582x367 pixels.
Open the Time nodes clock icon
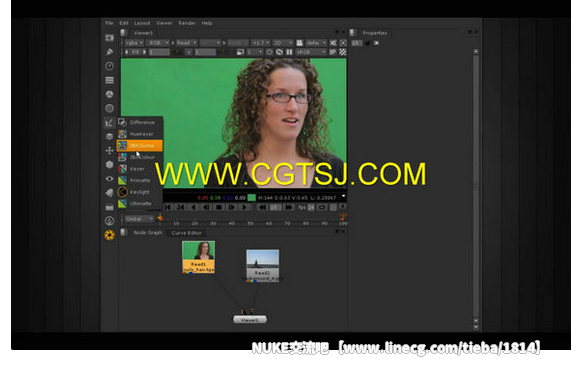click(x=109, y=66)
